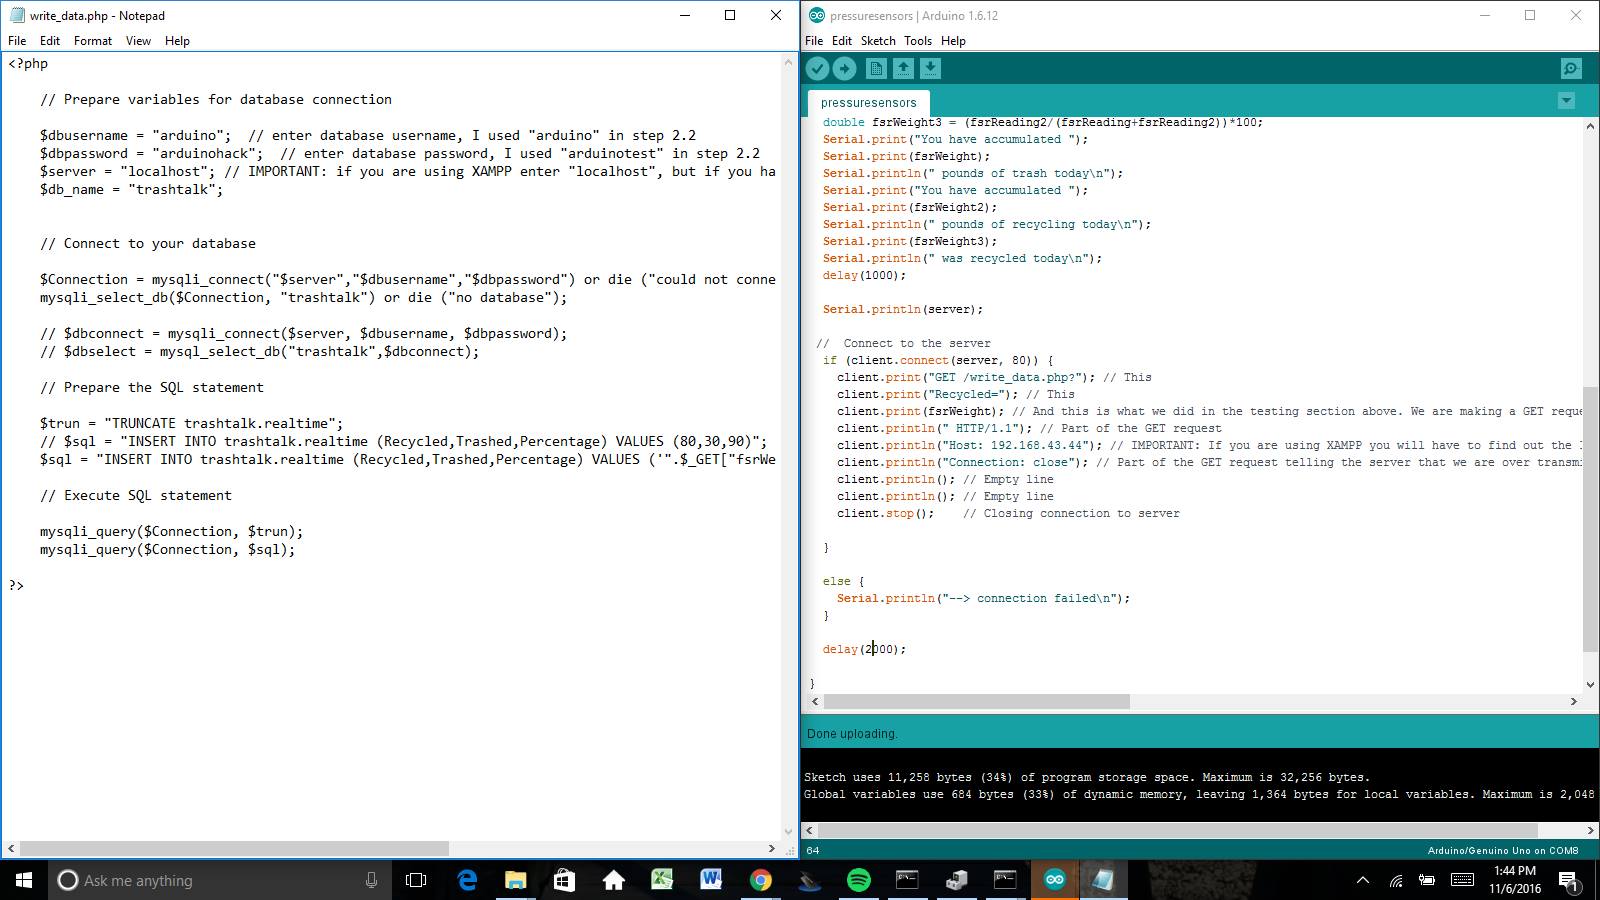Open the Arduino Help menu
Image resolution: width=1600 pixels, height=900 pixels.
pos(953,41)
